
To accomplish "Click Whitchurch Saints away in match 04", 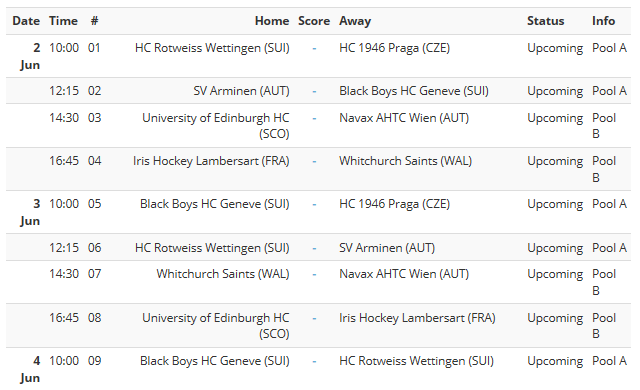I will click(405, 161).
